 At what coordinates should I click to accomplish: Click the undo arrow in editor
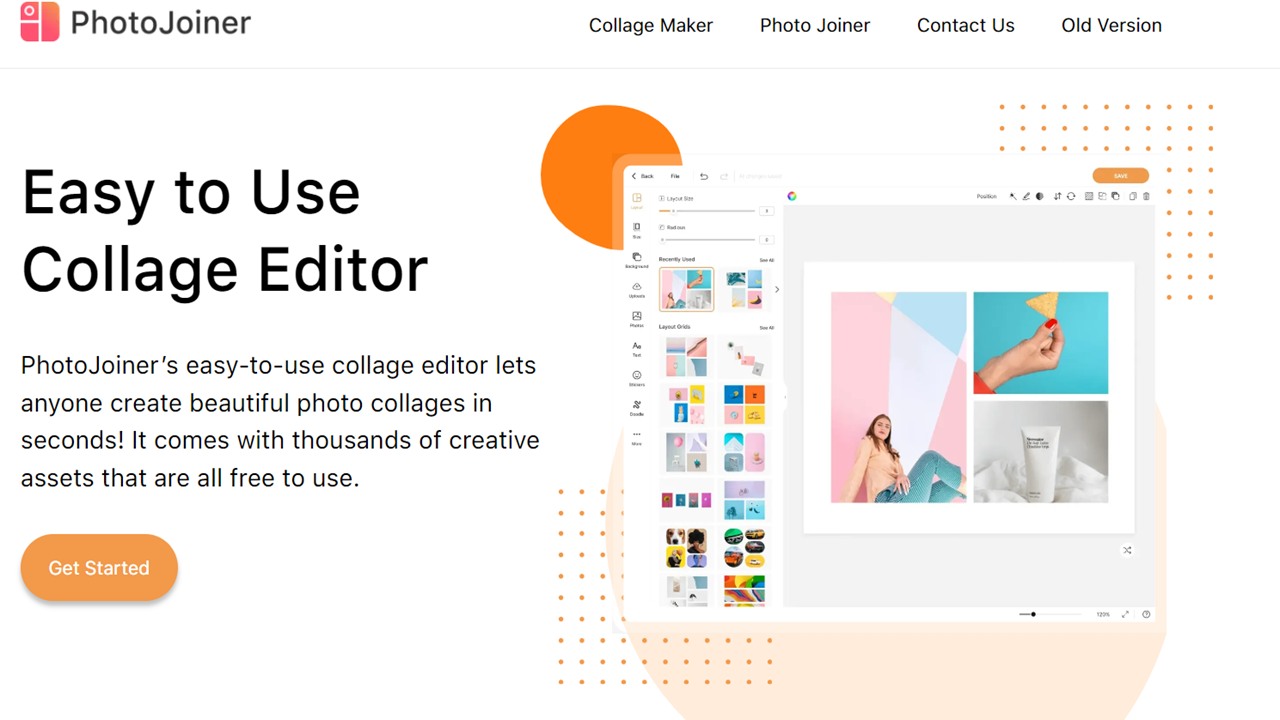coord(704,176)
